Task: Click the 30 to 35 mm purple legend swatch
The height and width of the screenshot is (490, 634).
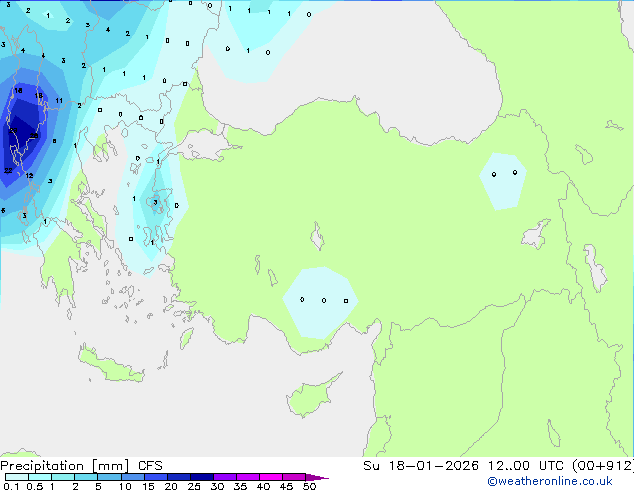Action: (224, 477)
